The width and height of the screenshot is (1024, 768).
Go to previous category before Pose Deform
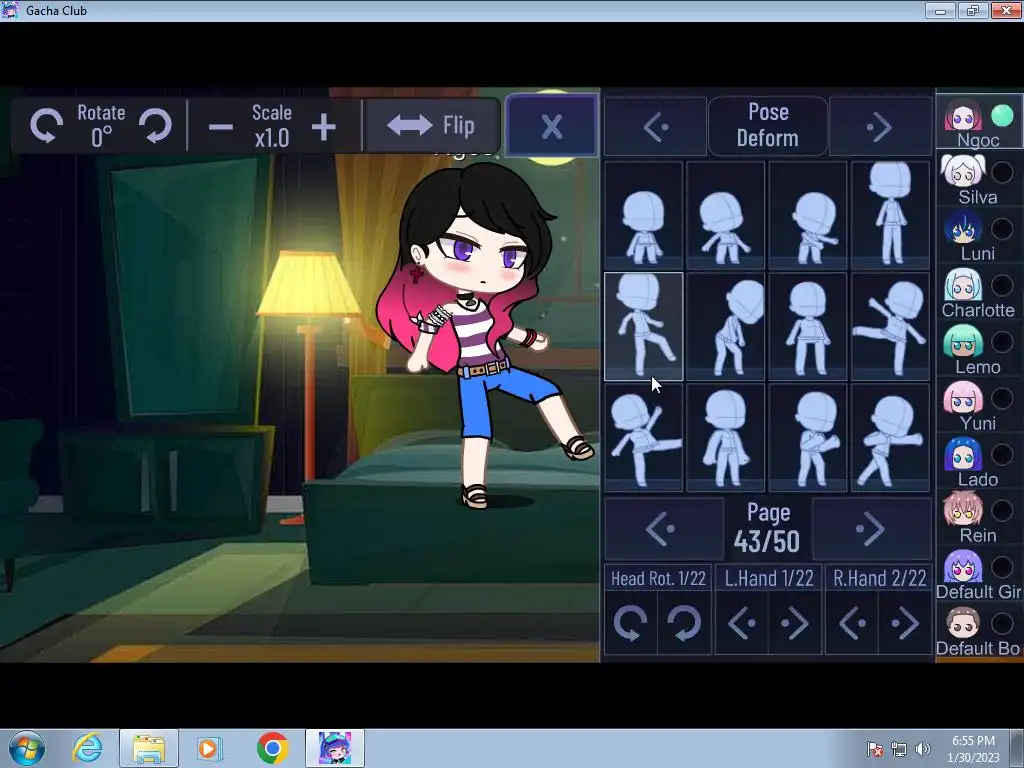coord(655,127)
